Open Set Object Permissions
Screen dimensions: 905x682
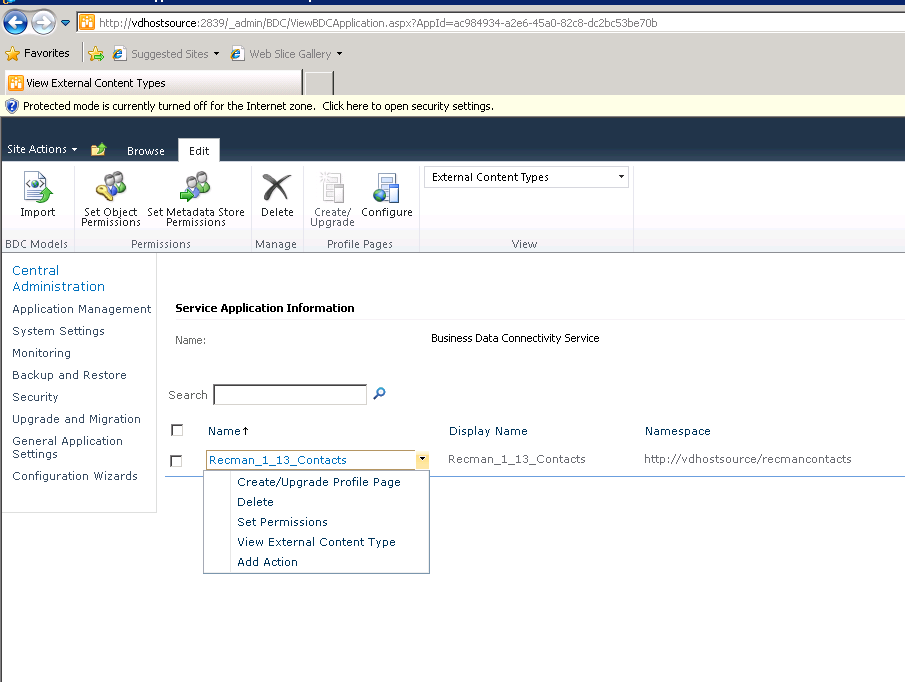[111, 198]
